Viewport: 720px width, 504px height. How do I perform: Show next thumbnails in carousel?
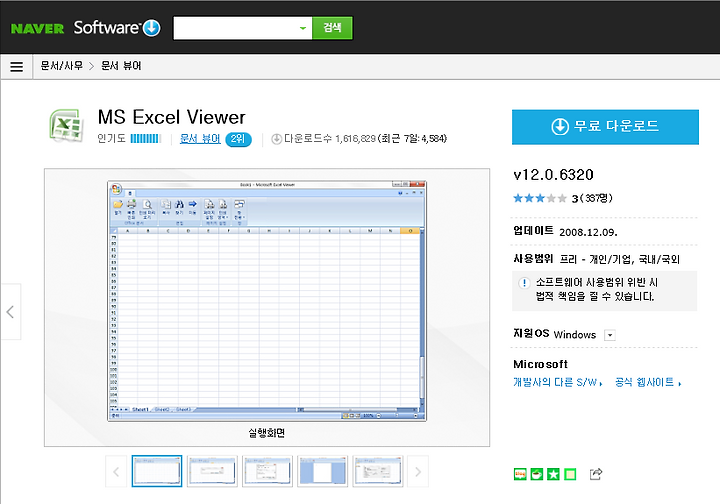tap(417, 471)
